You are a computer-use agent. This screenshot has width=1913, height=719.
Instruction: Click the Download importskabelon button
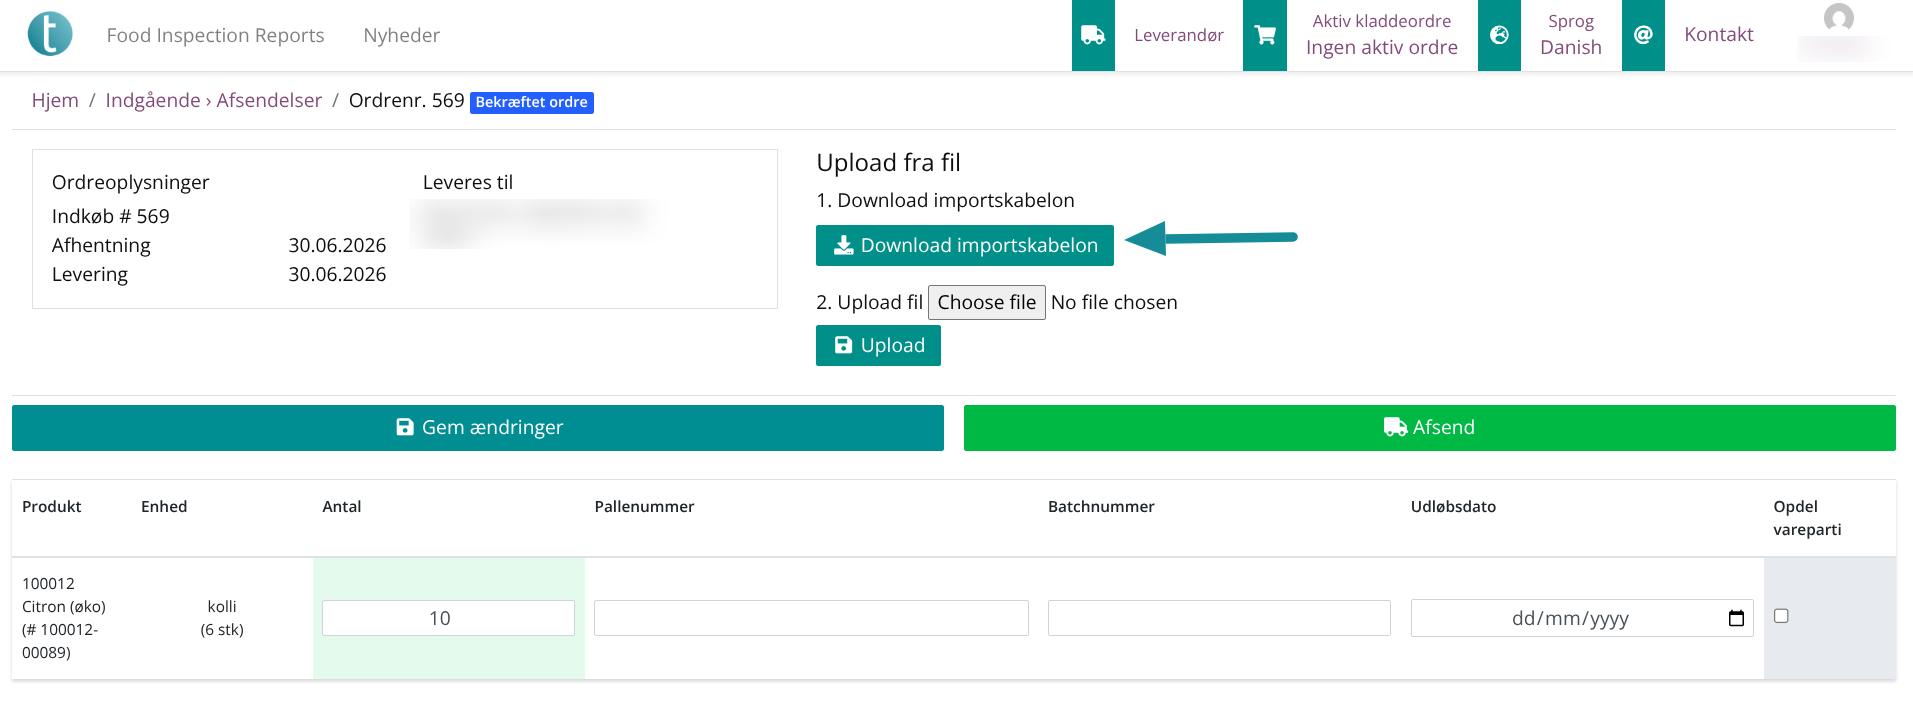pos(964,245)
